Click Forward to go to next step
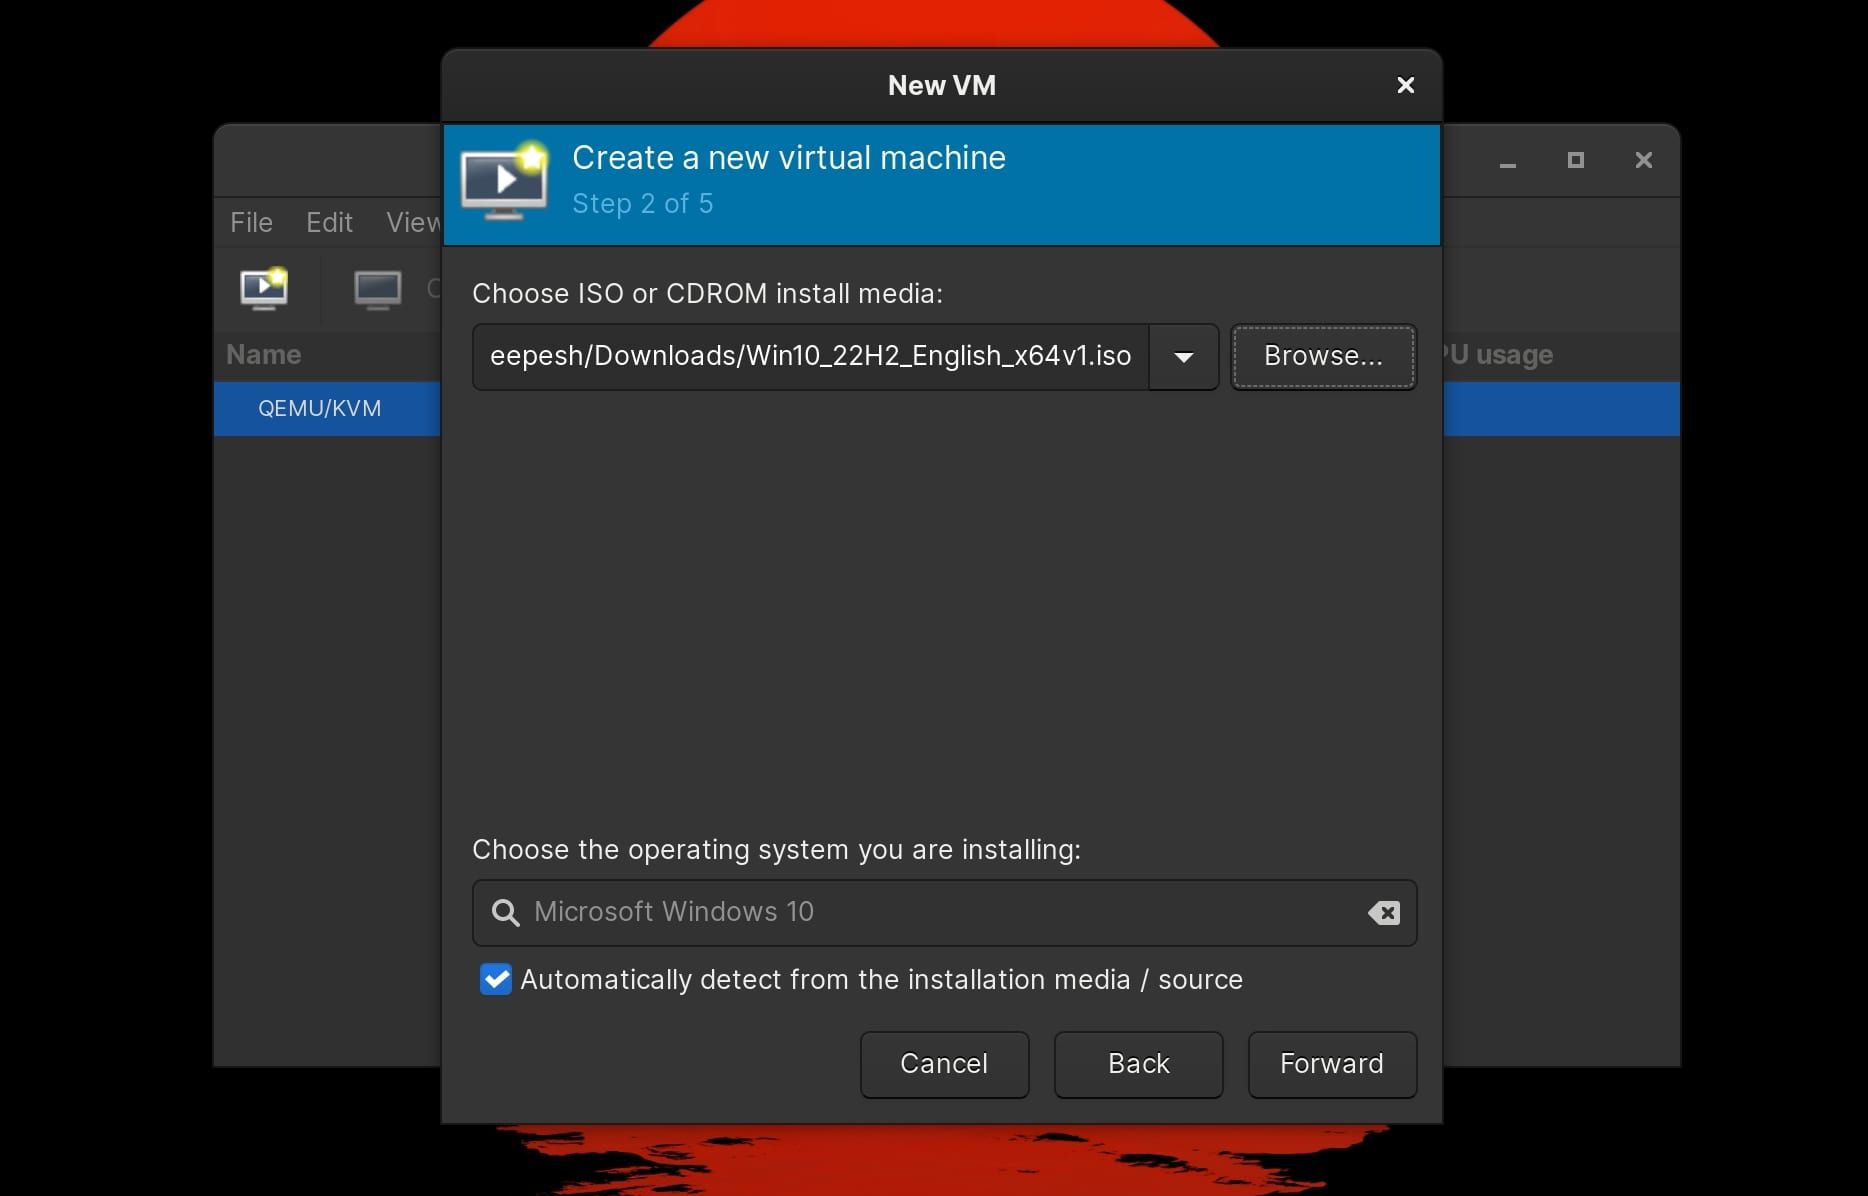 tap(1331, 1064)
